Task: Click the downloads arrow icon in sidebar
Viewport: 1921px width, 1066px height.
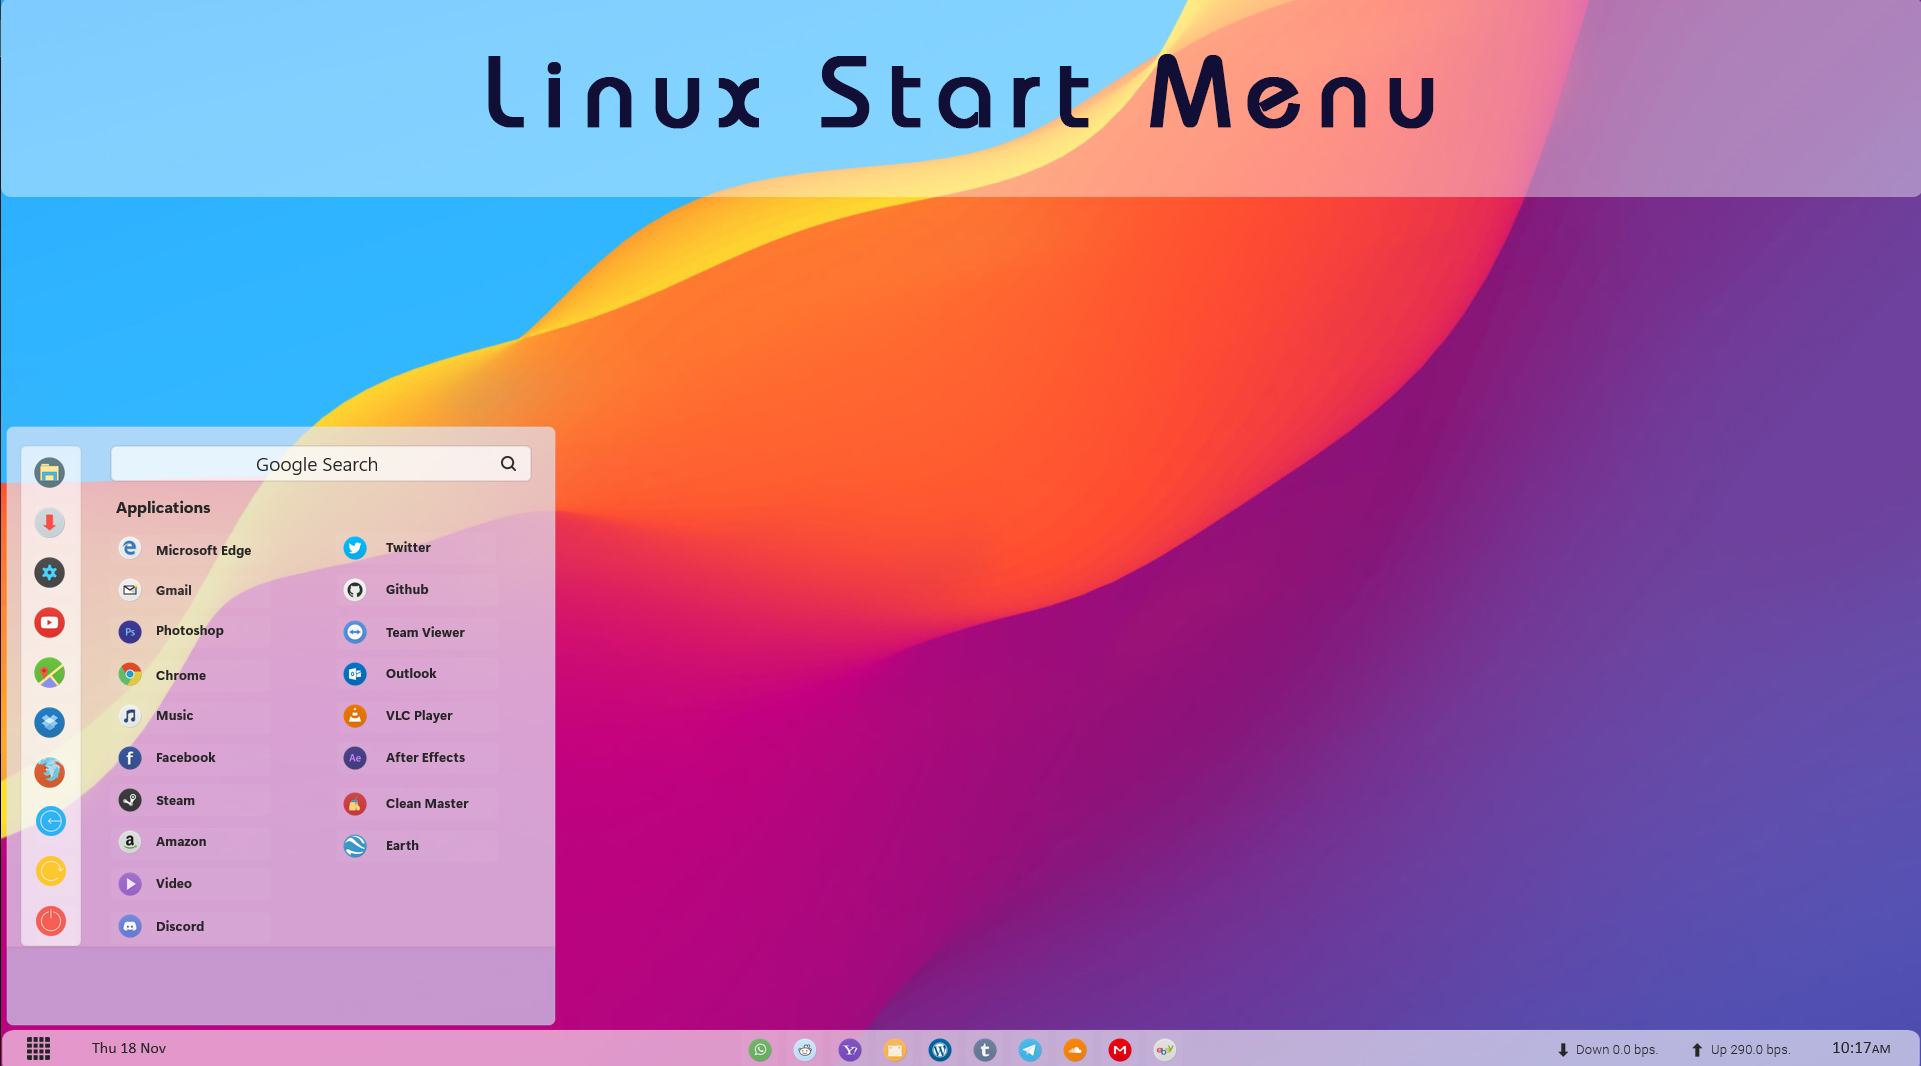Action: 50,522
